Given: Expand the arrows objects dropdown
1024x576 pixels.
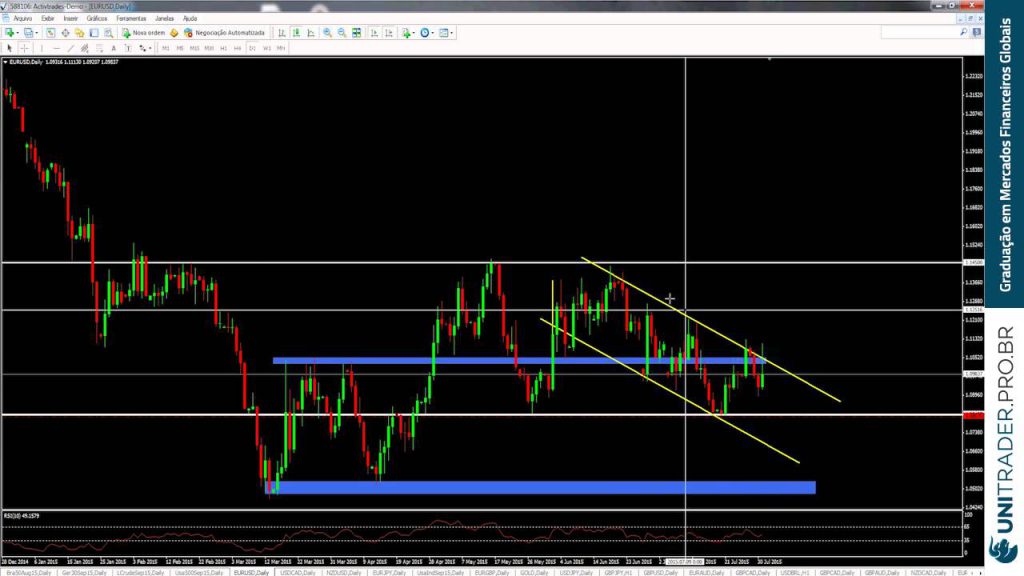Looking at the screenshot, I should coord(150,48).
